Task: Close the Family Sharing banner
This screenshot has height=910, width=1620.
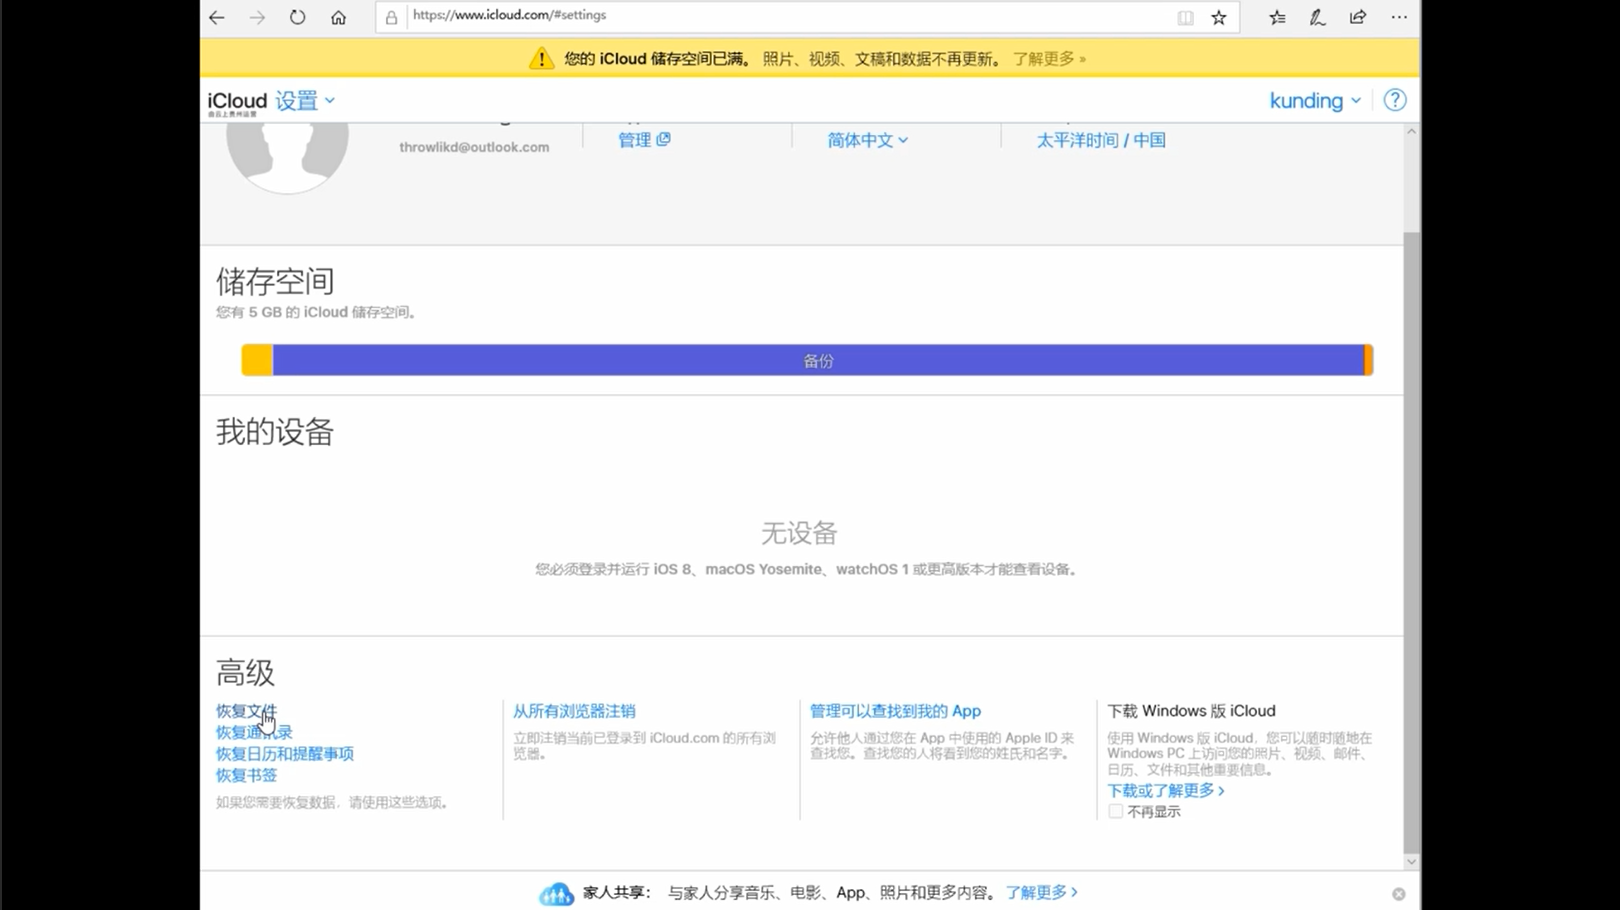Action: pyautogui.click(x=1398, y=894)
